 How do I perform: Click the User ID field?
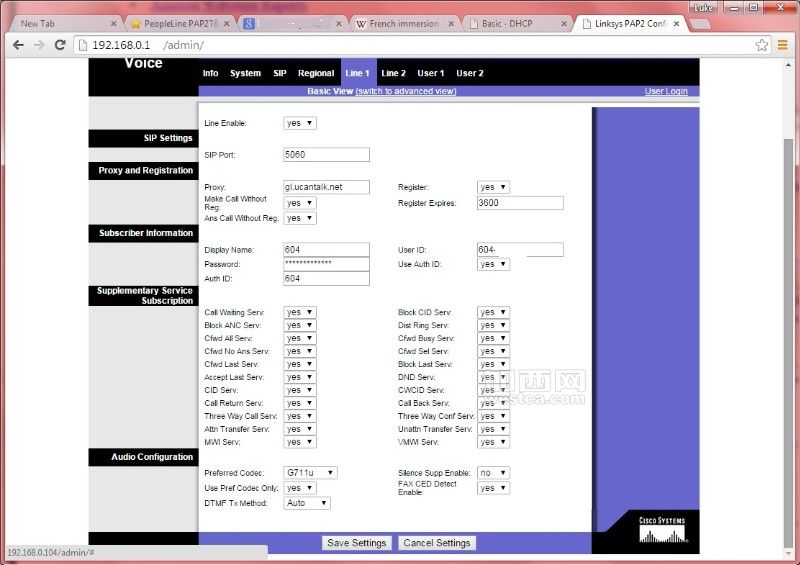click(520, 250)
